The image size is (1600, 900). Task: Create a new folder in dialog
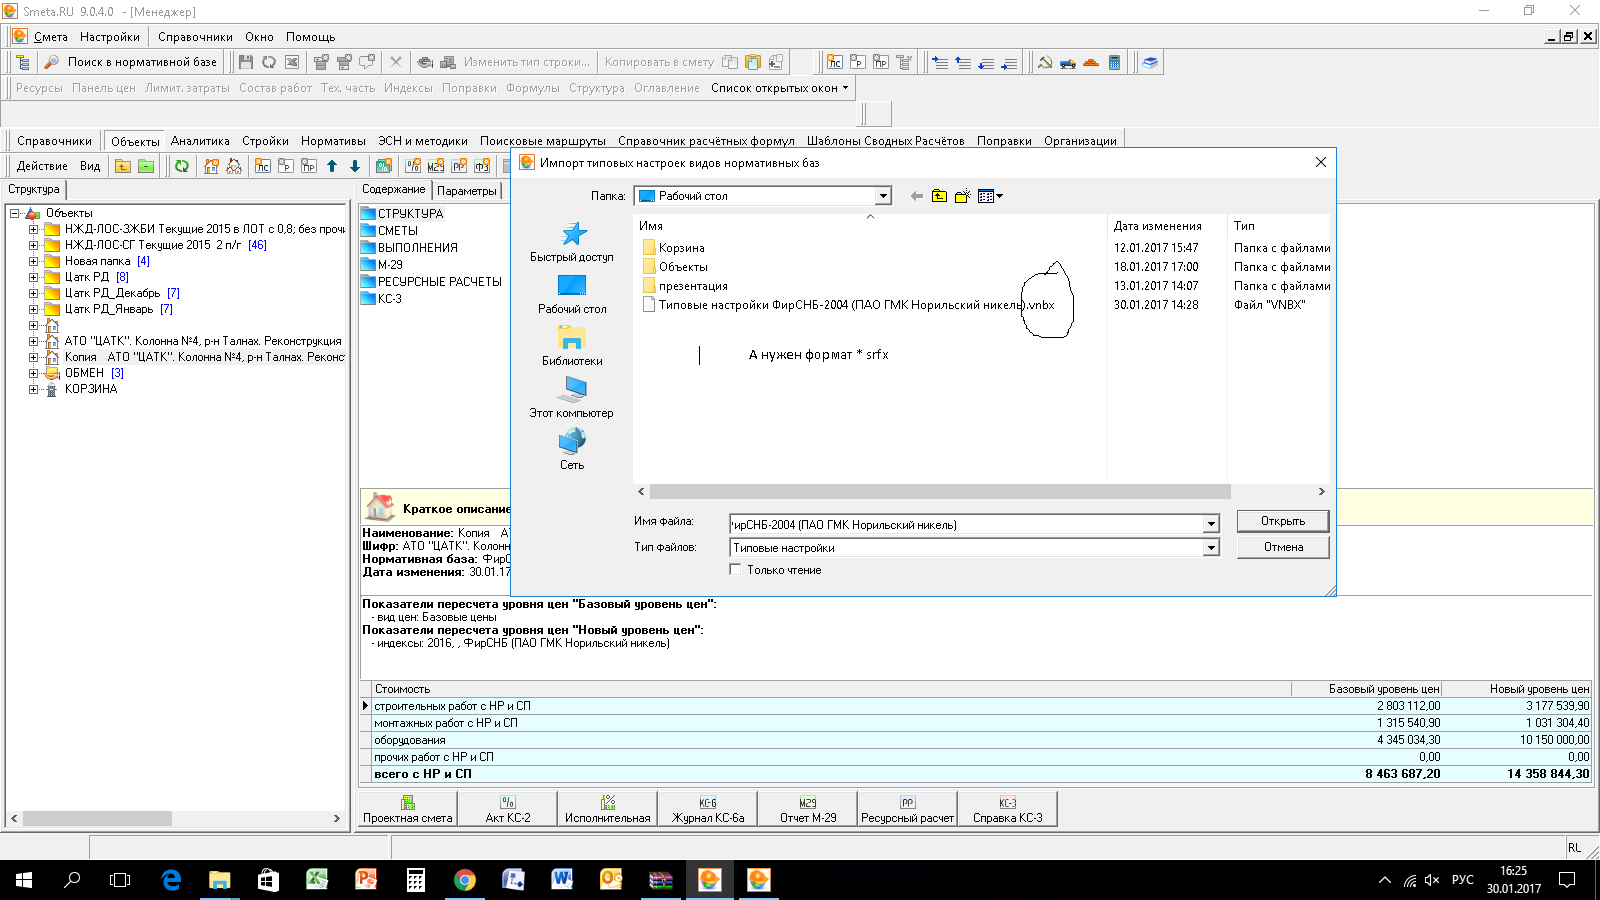coord(962,196)
